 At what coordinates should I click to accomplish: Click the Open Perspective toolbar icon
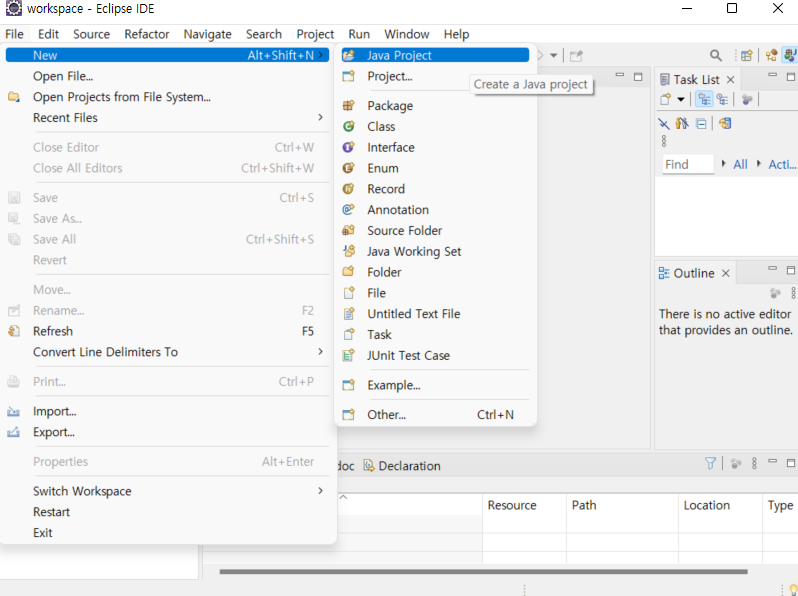(747, 55)
